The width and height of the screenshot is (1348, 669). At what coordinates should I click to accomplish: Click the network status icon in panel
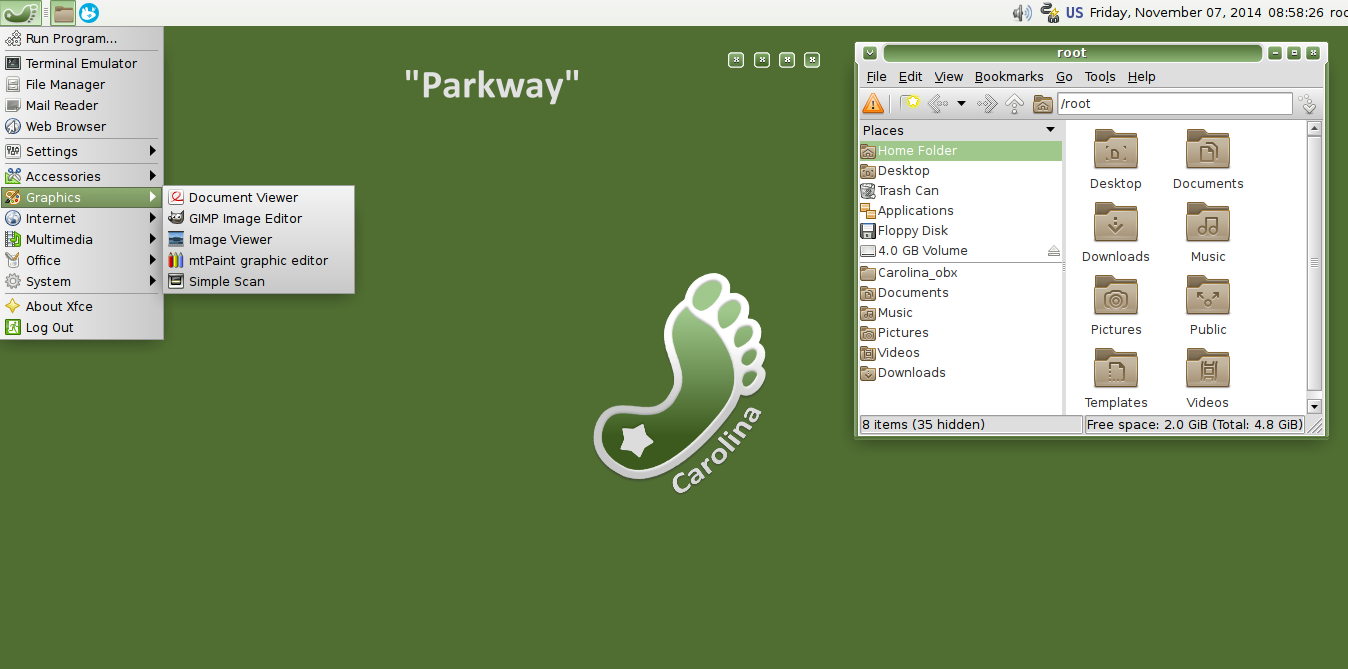coord(1050,13)
